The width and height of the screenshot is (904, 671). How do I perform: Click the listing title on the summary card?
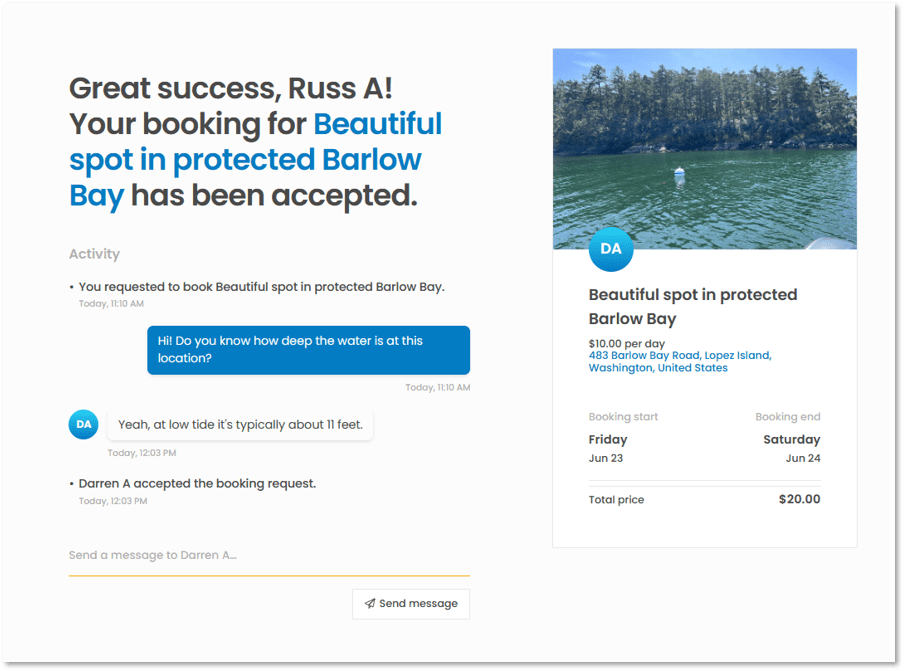coord(692,306)
